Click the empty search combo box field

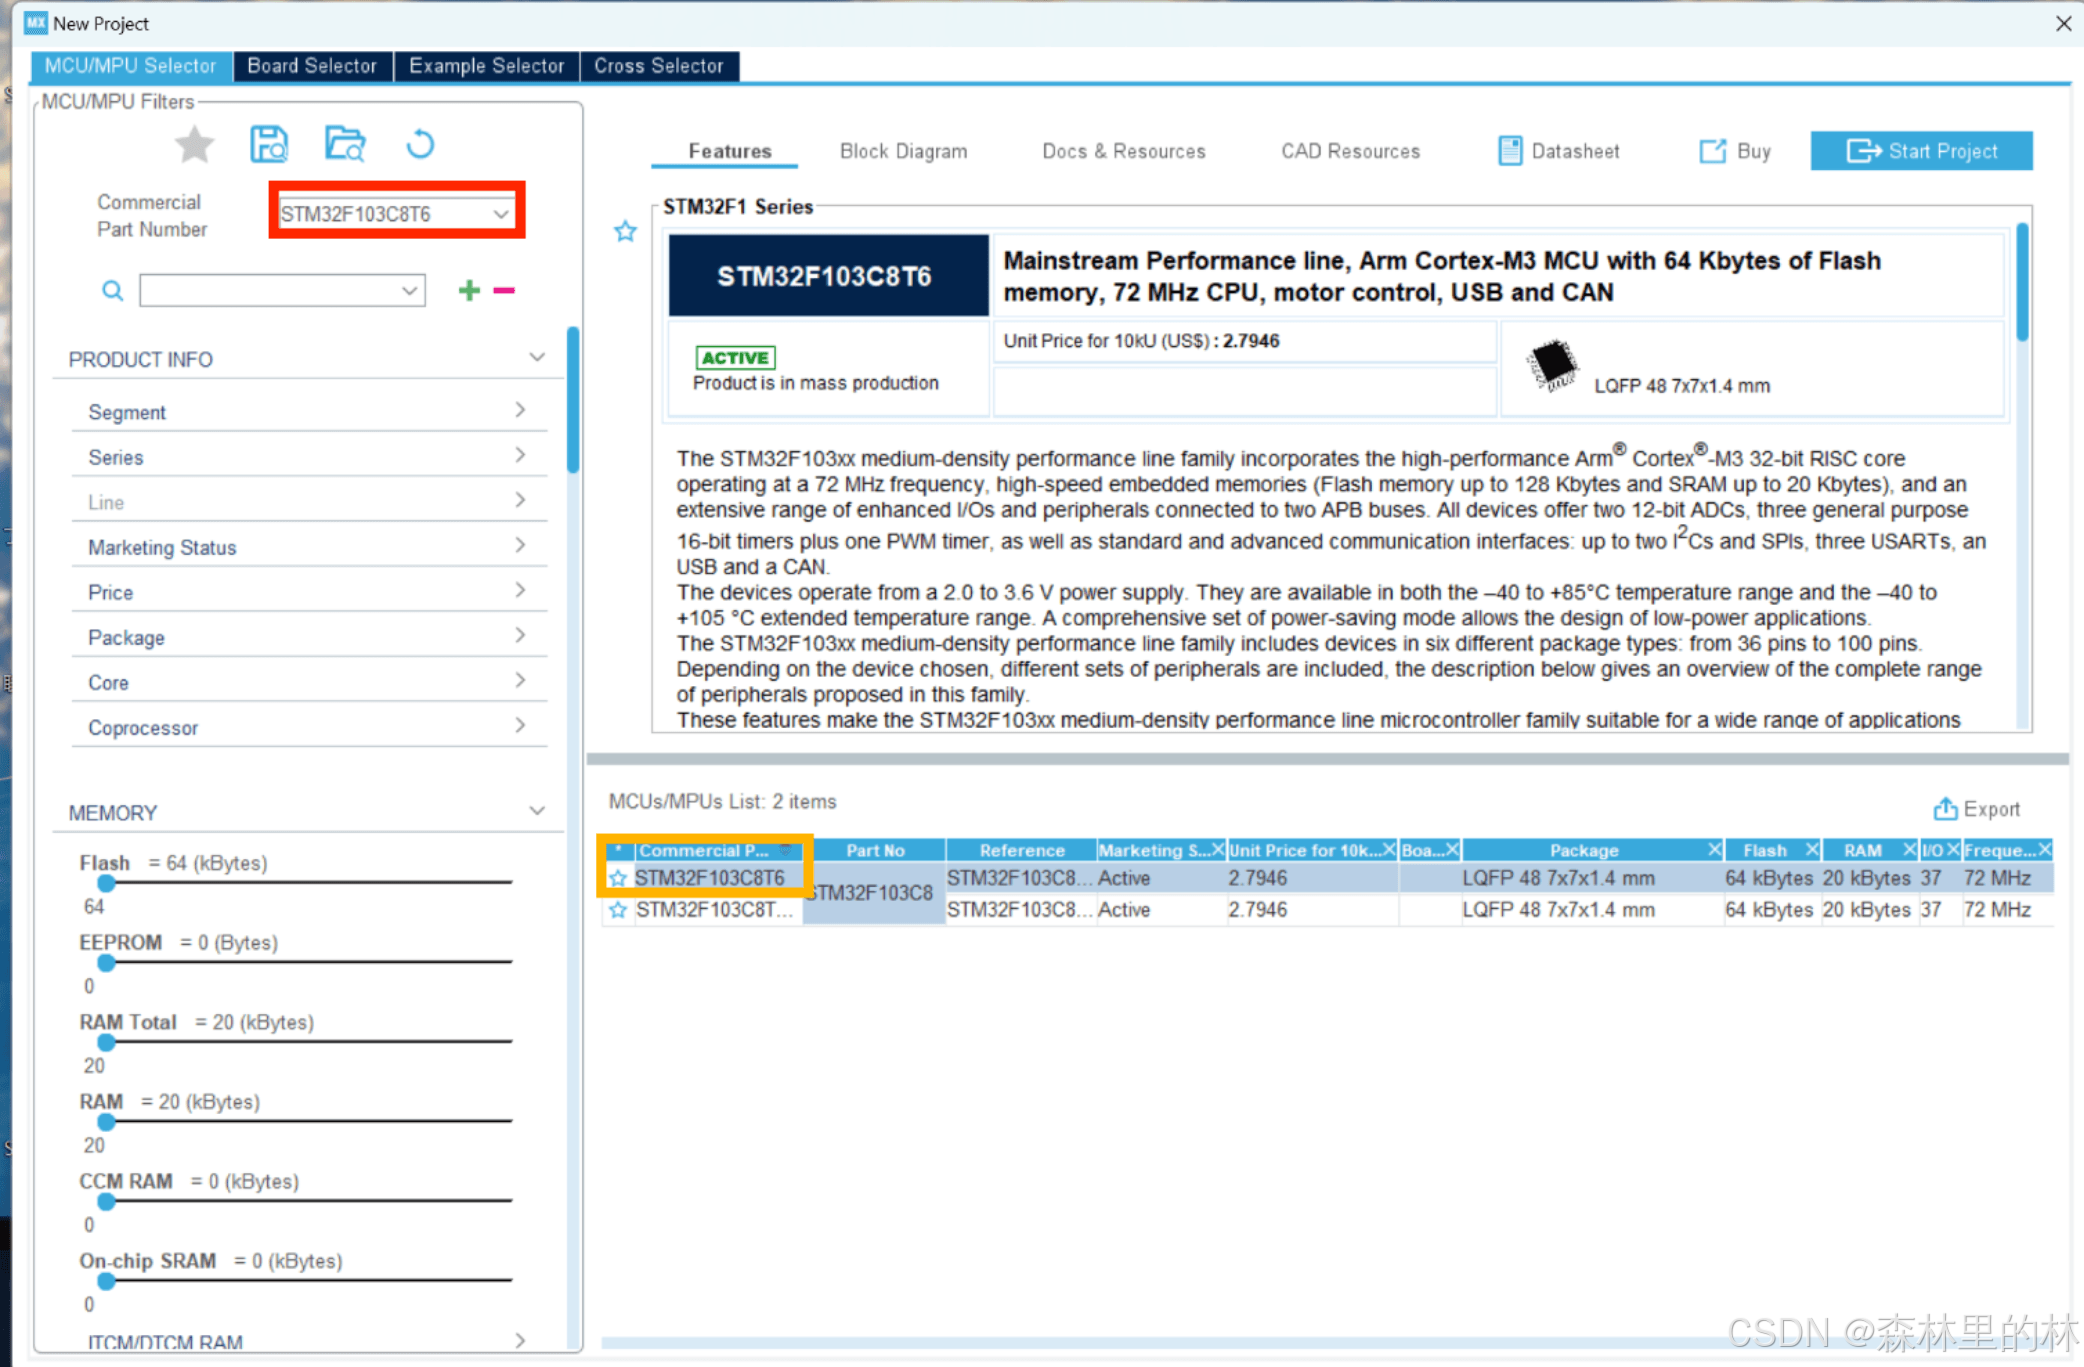(270, 291)
